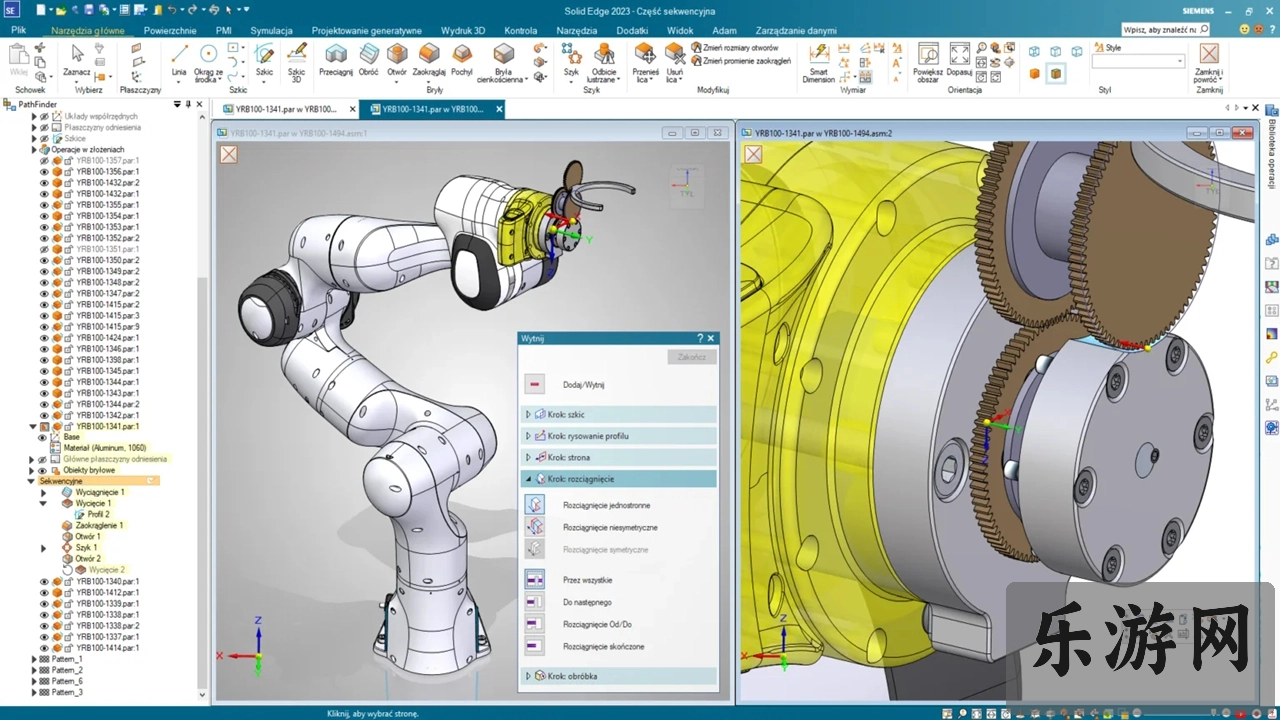Choose the Do następnego extent icon
The width and height of the screenshot is (1280, 720).
point(535,602)
